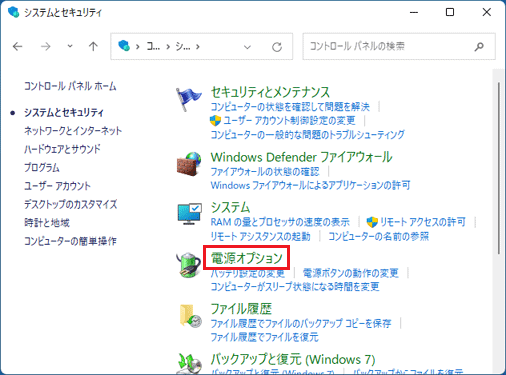This screenshot has height=375, width=506.
Task: Click the shield icon in the window title bar
Action: click(14, 12)
